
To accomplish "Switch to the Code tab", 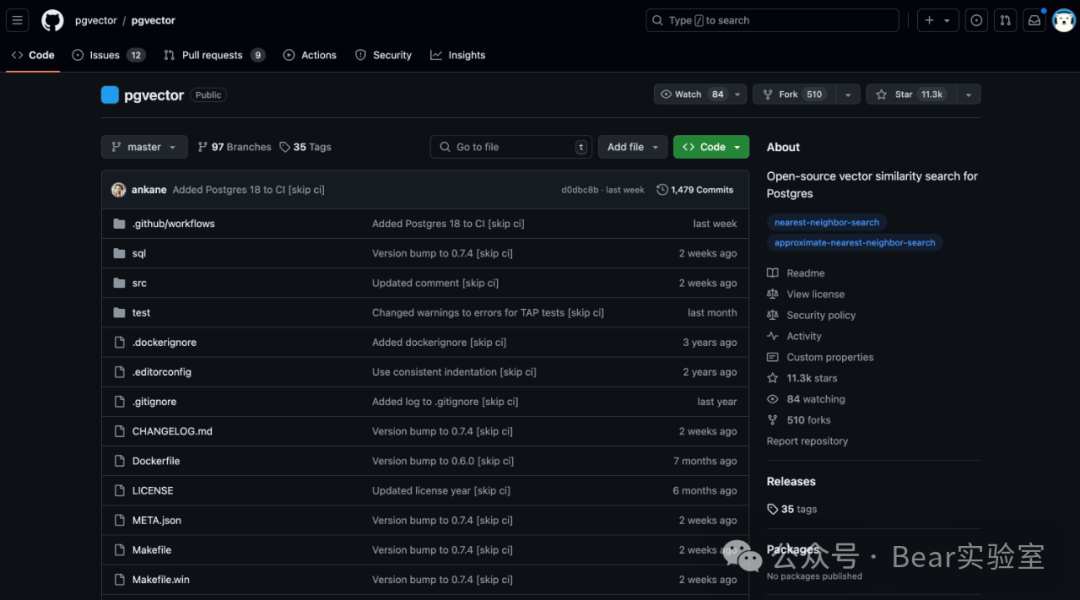I will [33, 55].
